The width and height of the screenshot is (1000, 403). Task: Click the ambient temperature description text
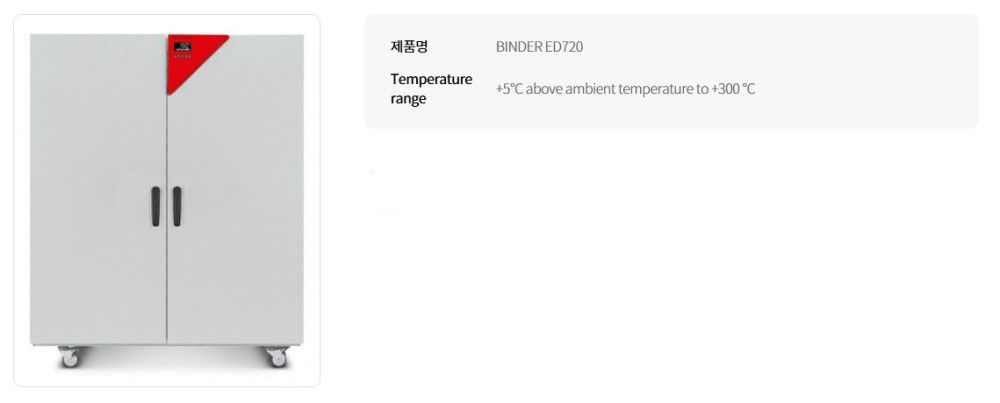pyautogui.click(x=625, y=89)
